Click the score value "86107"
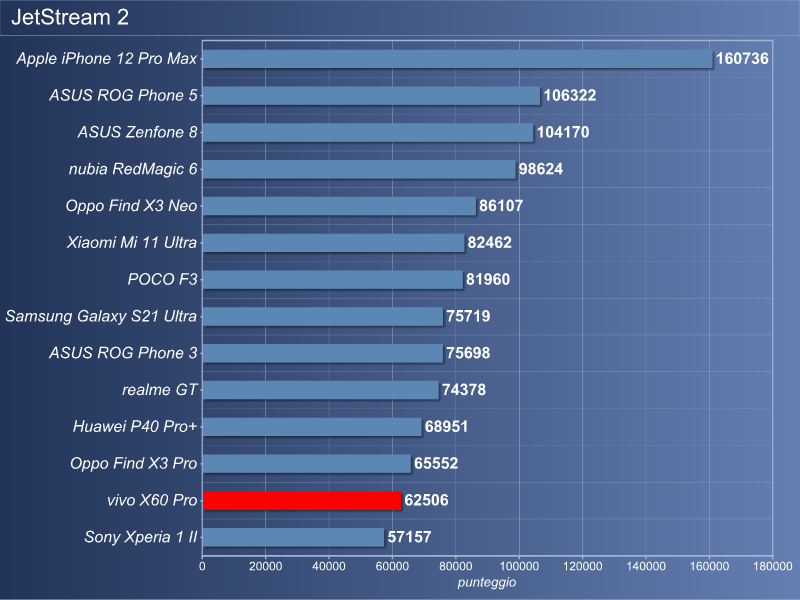 (501, 206)
